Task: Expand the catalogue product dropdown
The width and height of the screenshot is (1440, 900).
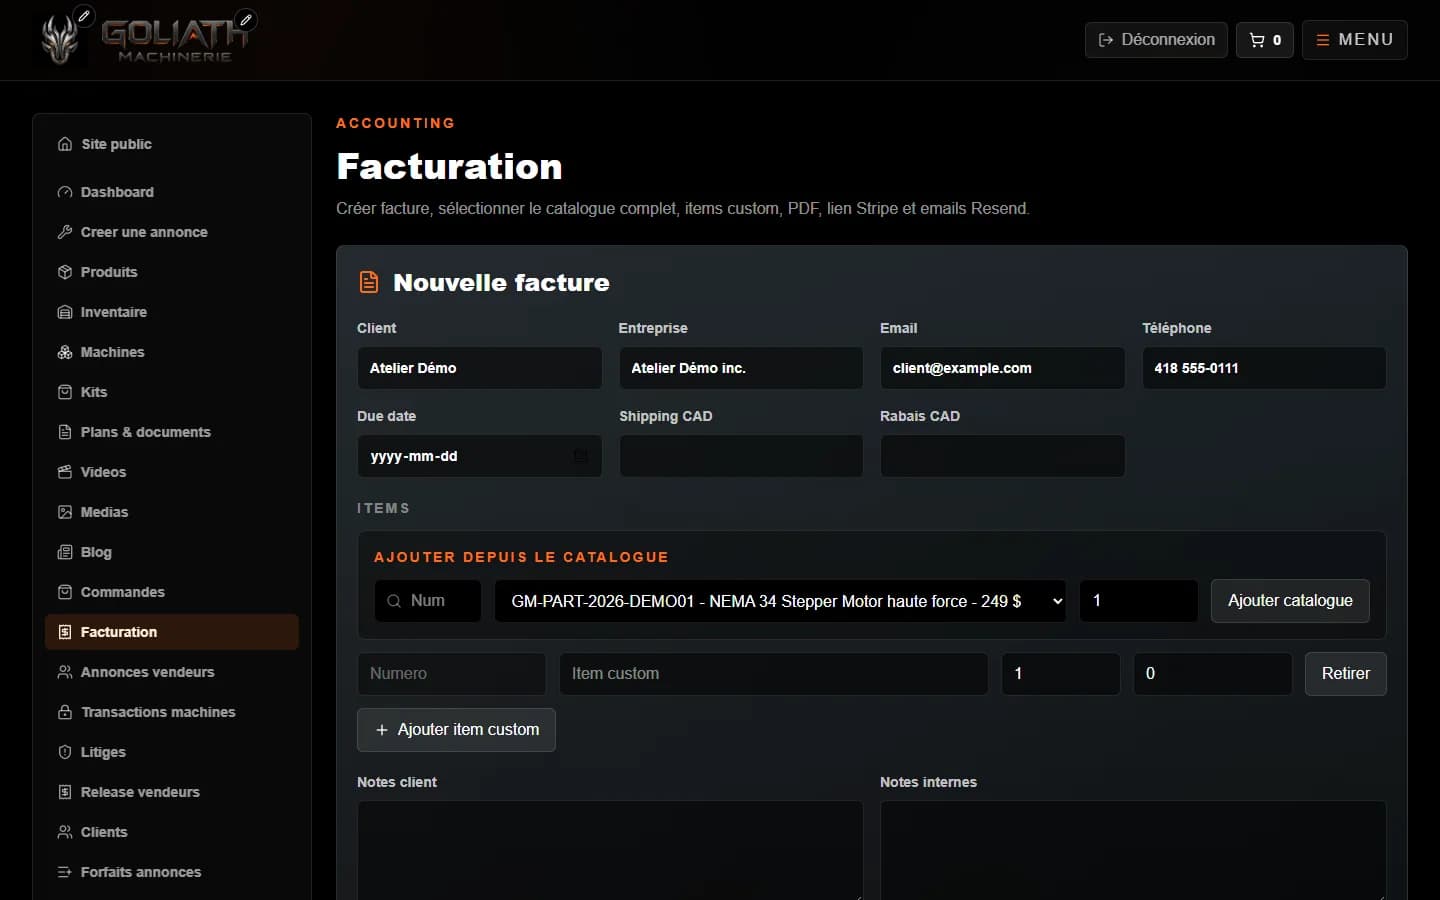Action: tap(780, 601)
